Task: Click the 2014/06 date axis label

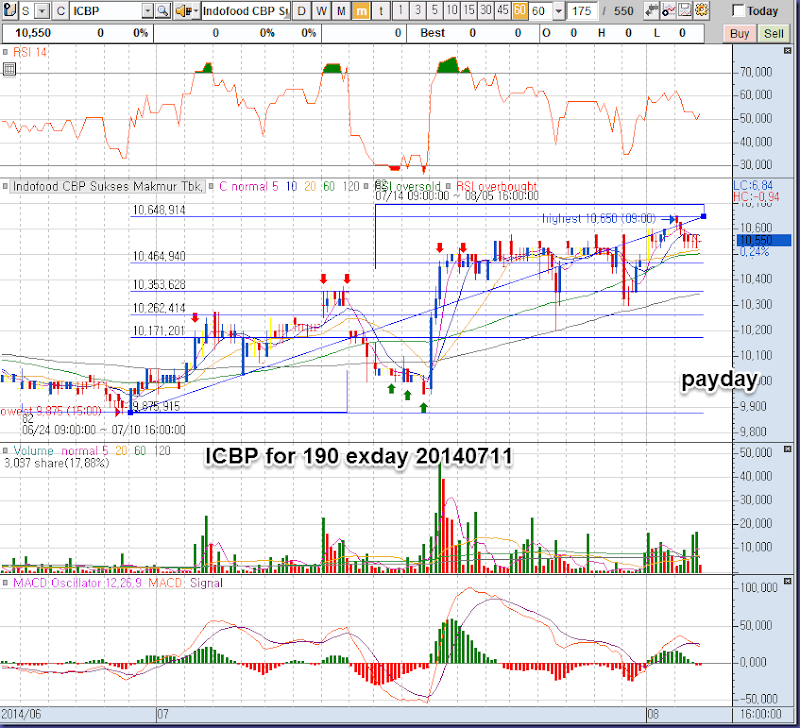Action: pyautogui.click(x=21, y=714)
